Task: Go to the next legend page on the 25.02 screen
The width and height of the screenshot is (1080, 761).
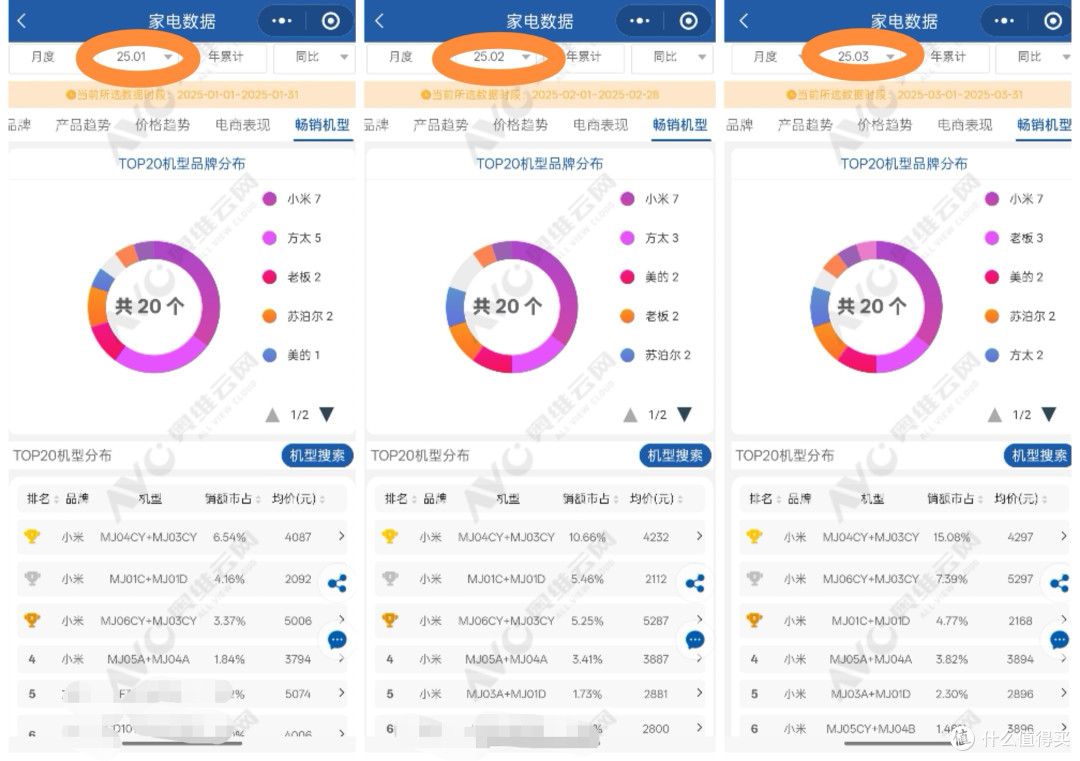Action: tap(684, 414)
